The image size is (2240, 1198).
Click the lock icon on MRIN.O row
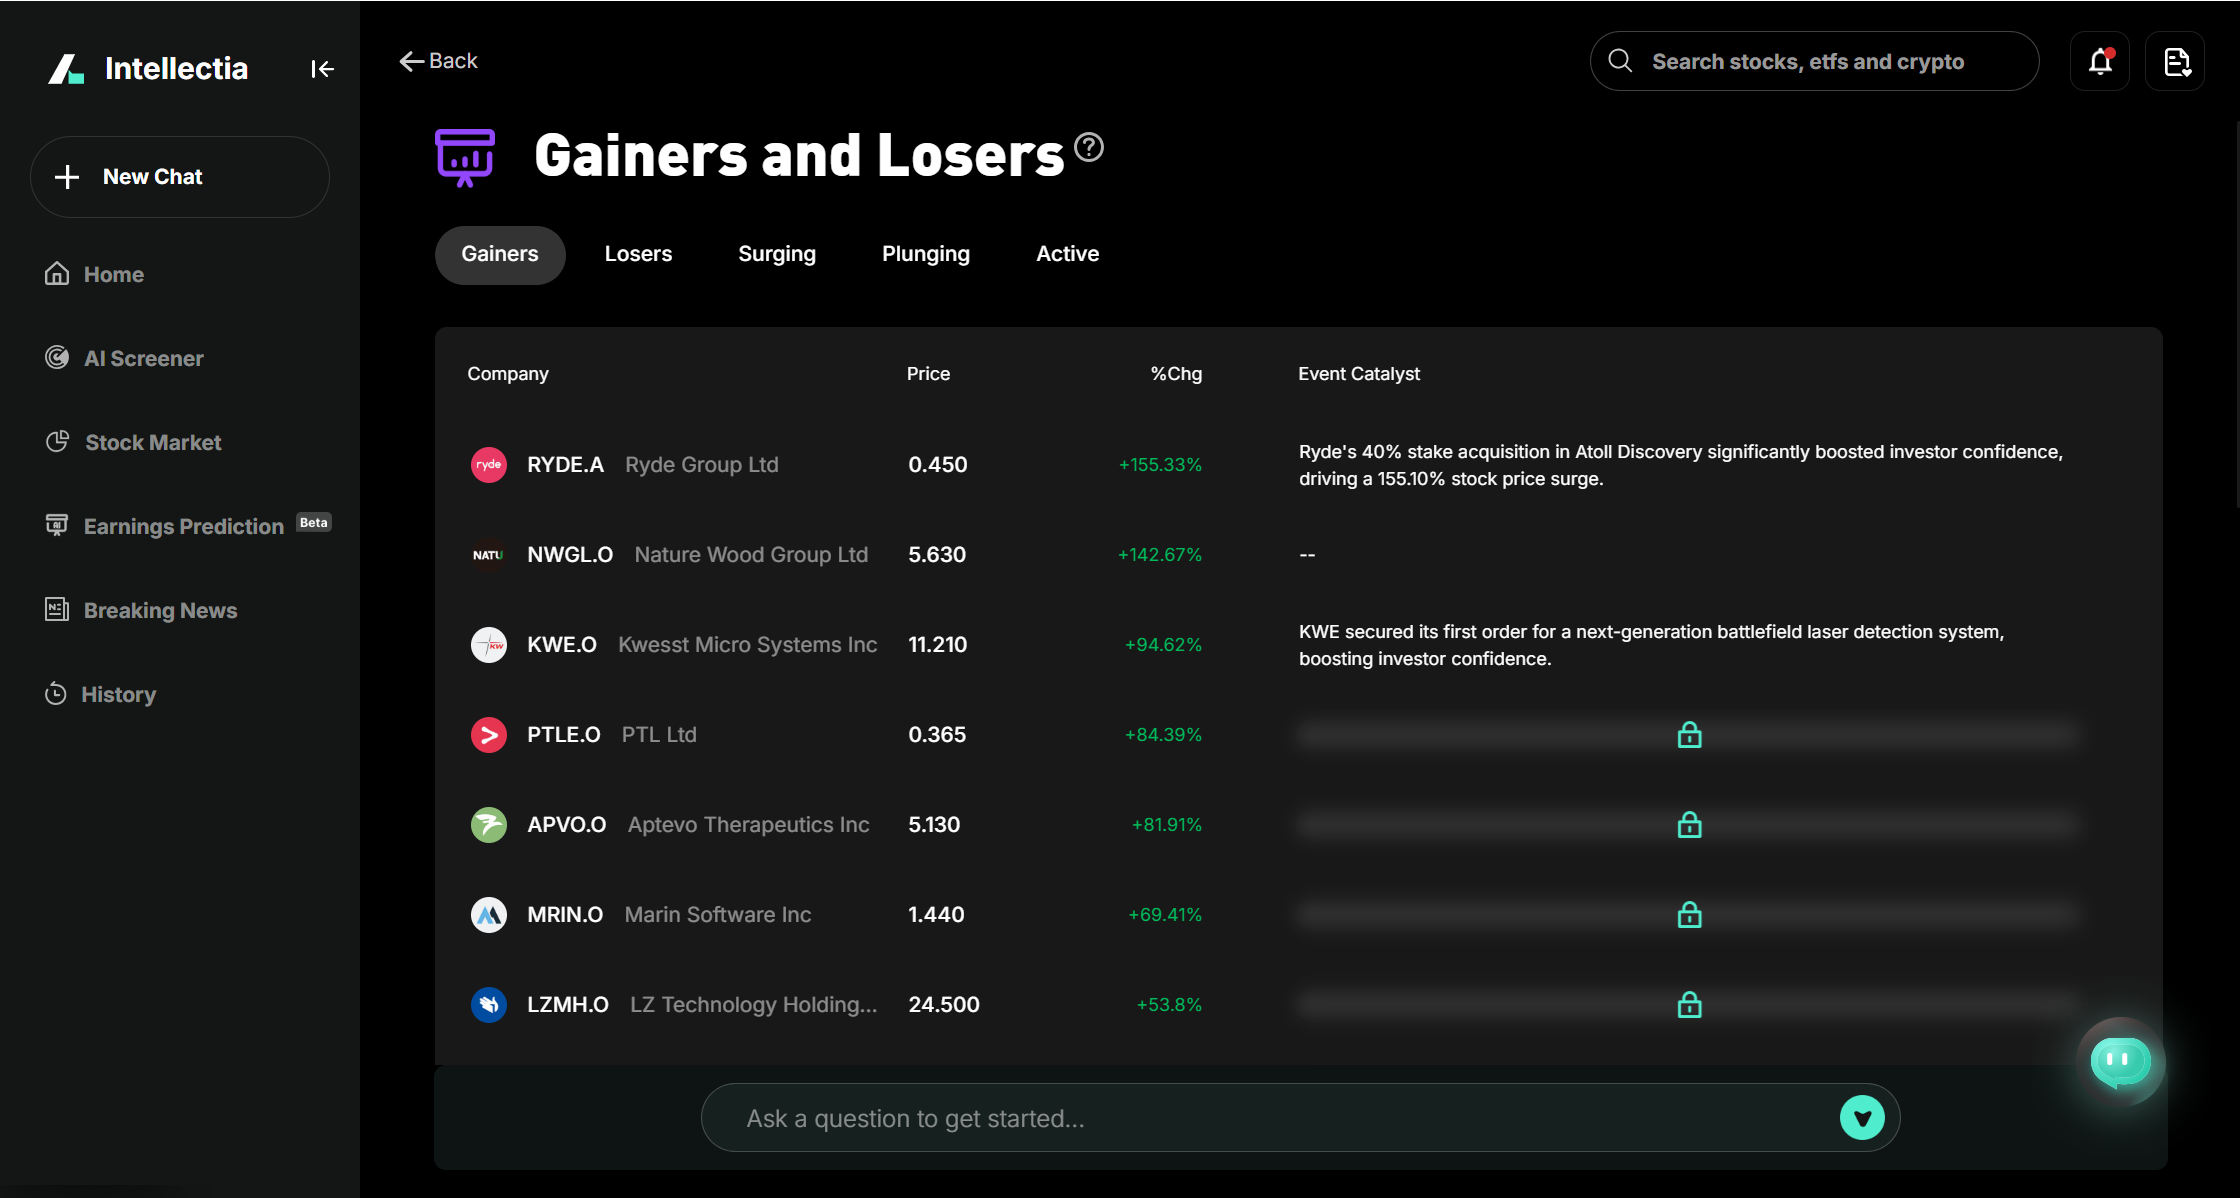(x=1688, y=914)
